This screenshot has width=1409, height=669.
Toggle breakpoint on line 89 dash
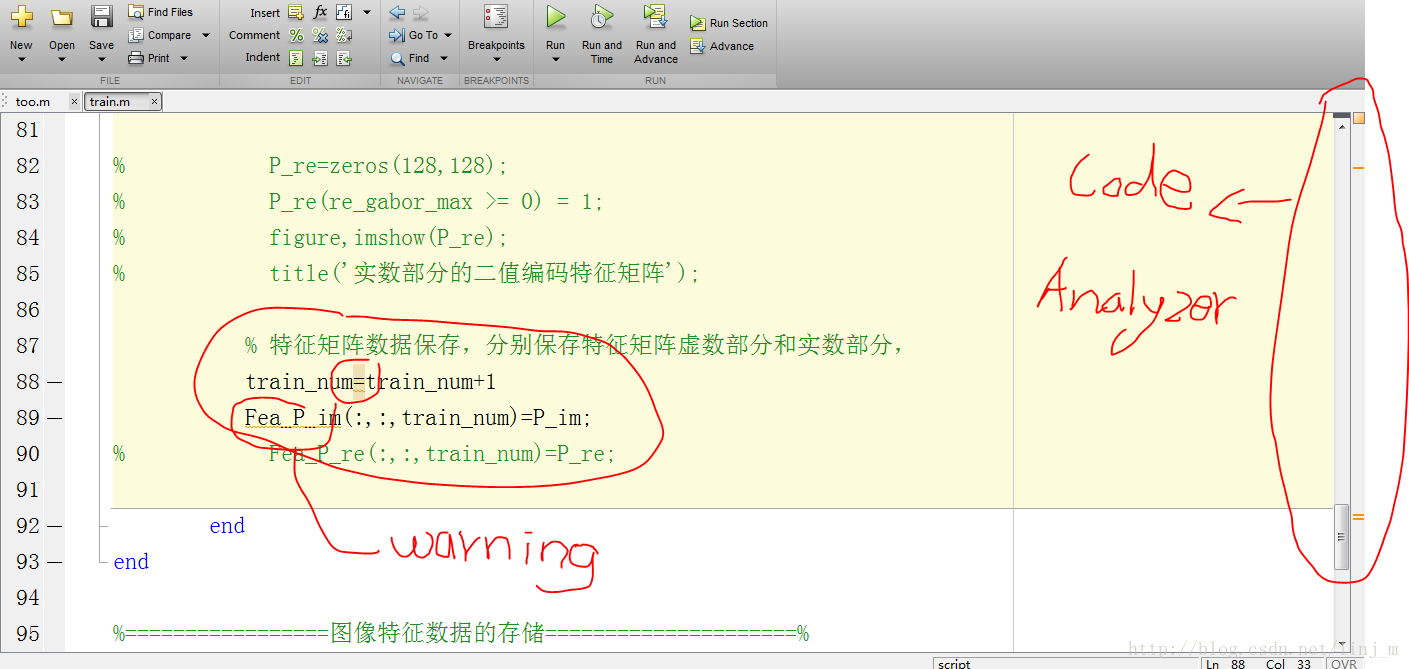(54, 418)
